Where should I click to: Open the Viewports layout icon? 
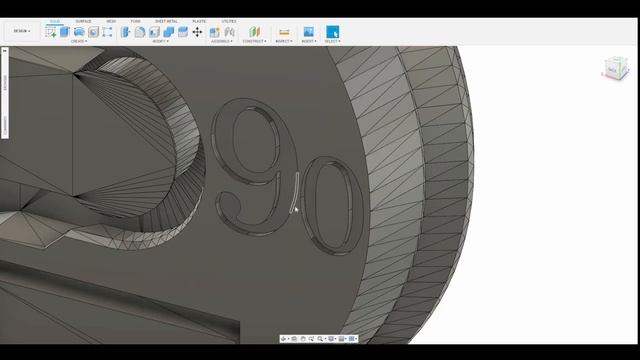[352, 339]
